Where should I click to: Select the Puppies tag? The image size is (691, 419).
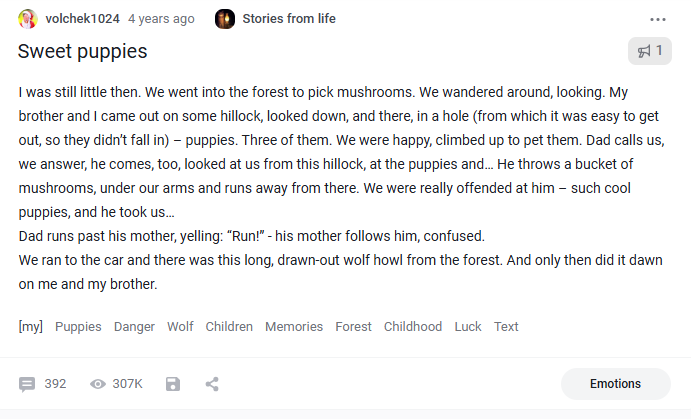click(78, 326)
